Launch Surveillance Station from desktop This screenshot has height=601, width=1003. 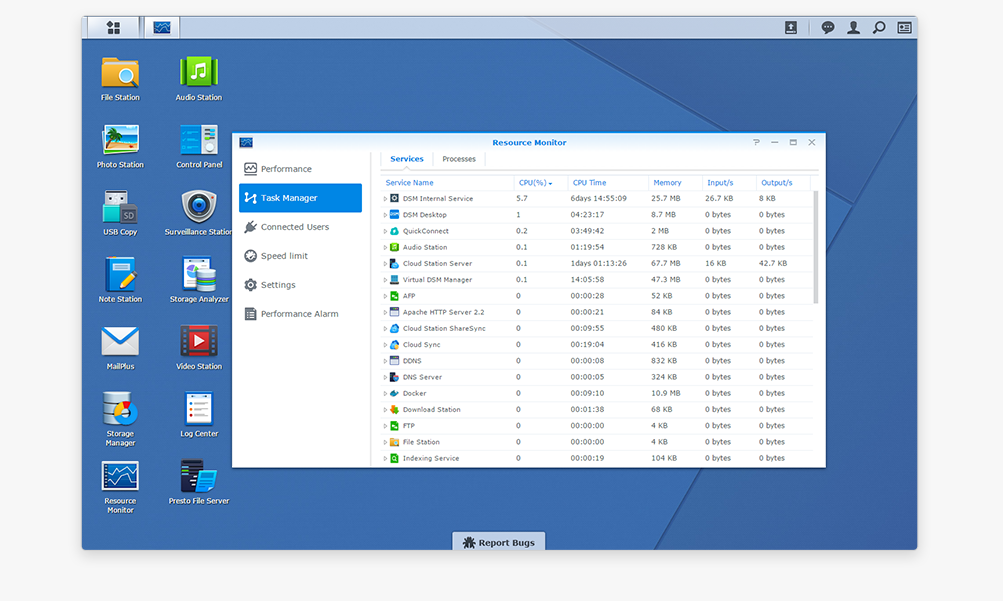point(199,208)
